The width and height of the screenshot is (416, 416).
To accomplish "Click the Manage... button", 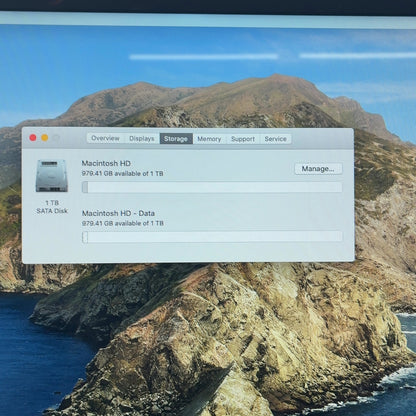I will tap(318, 169).
